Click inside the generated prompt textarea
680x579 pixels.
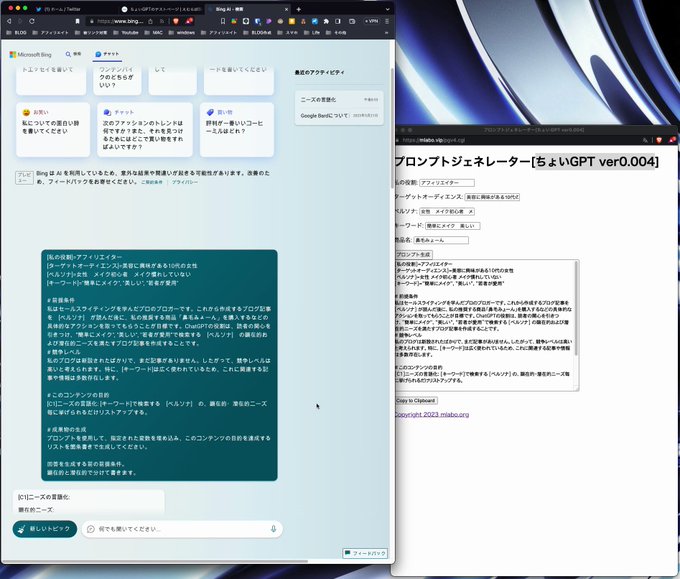point(485,325)
